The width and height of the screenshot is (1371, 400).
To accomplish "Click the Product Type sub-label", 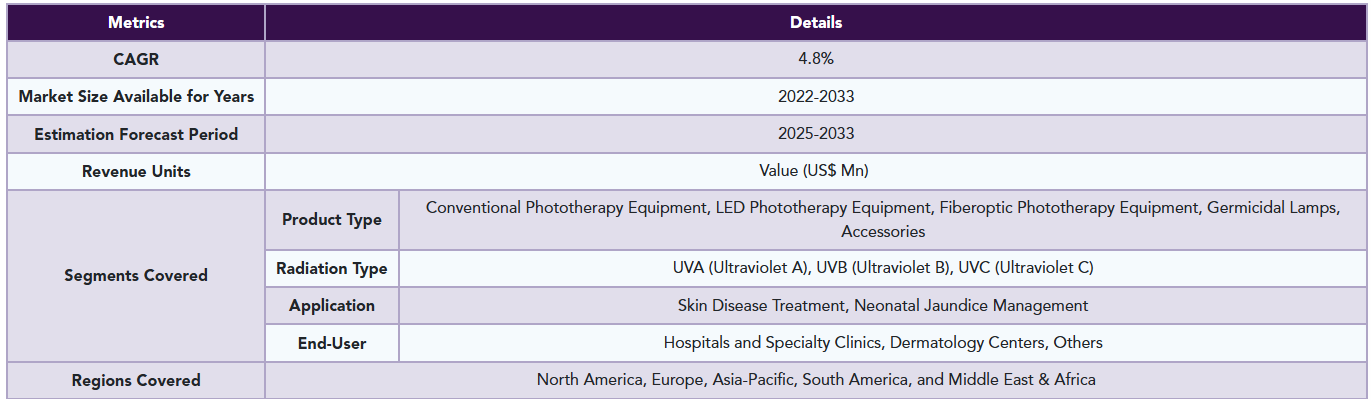I will [x=332, y=220].
